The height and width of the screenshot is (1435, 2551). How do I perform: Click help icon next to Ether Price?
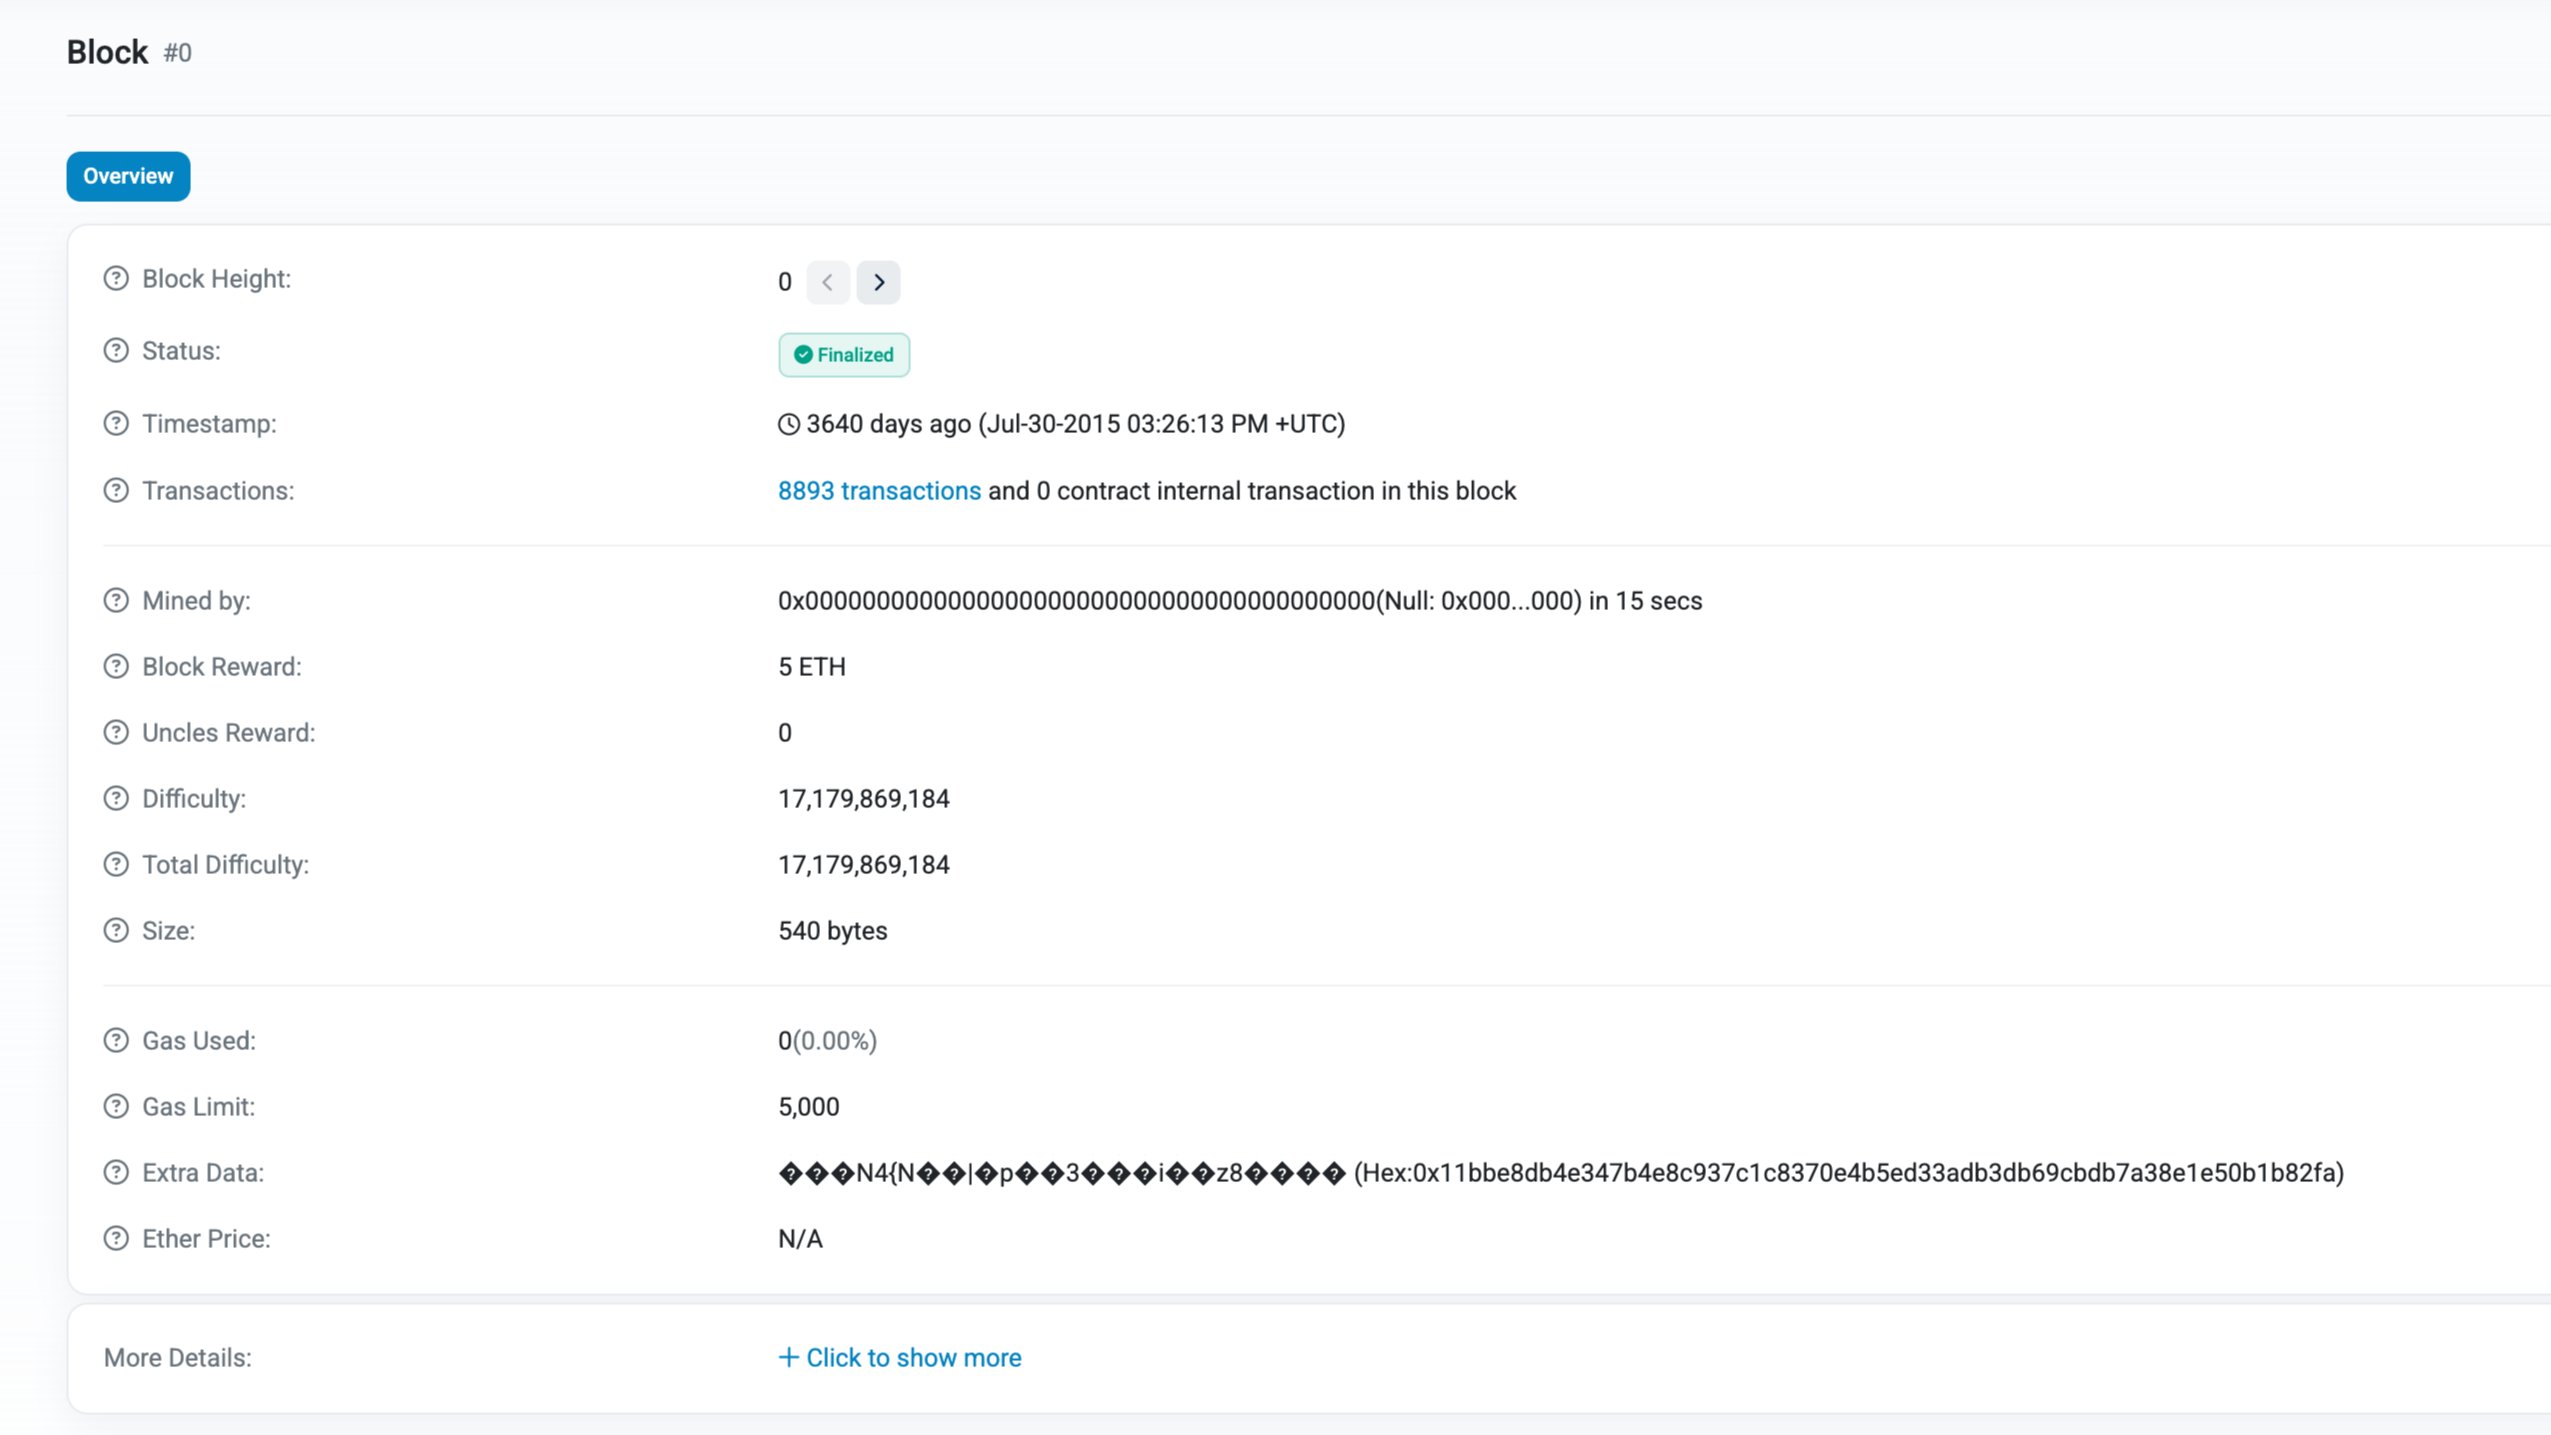(116, 1239)
